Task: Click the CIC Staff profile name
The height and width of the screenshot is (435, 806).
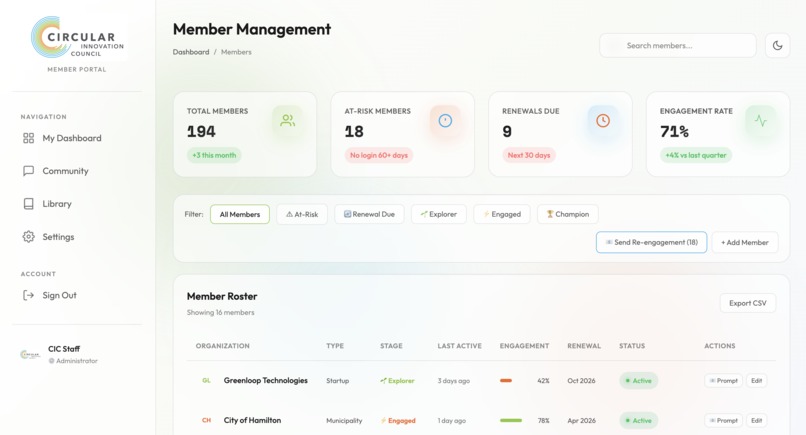Action: pos(64,349)
